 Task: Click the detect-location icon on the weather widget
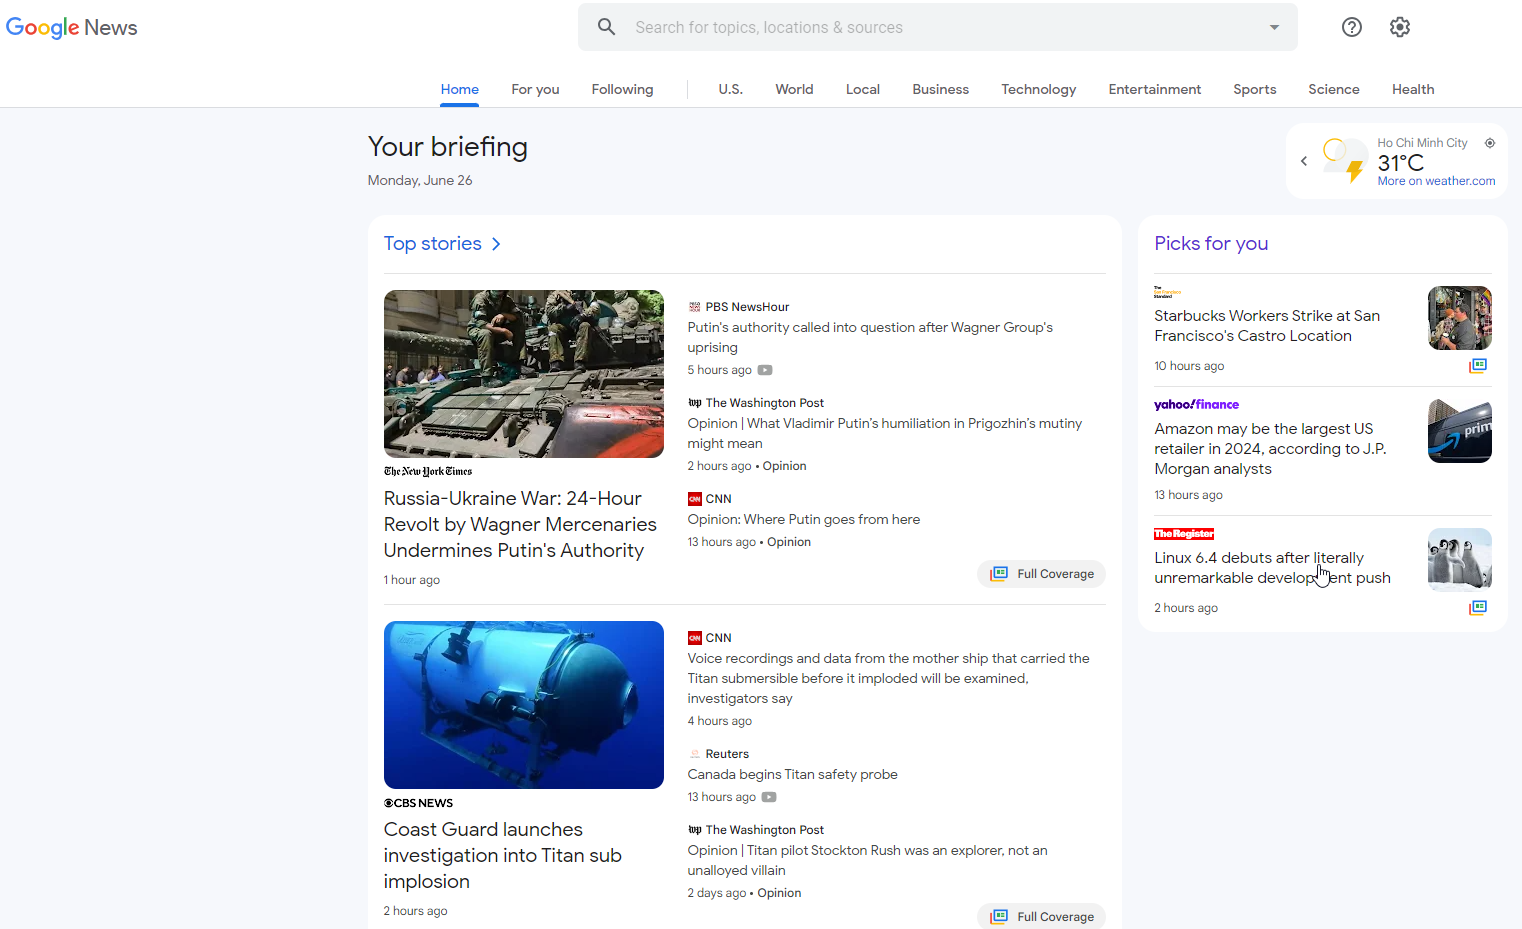[1489, 143]
